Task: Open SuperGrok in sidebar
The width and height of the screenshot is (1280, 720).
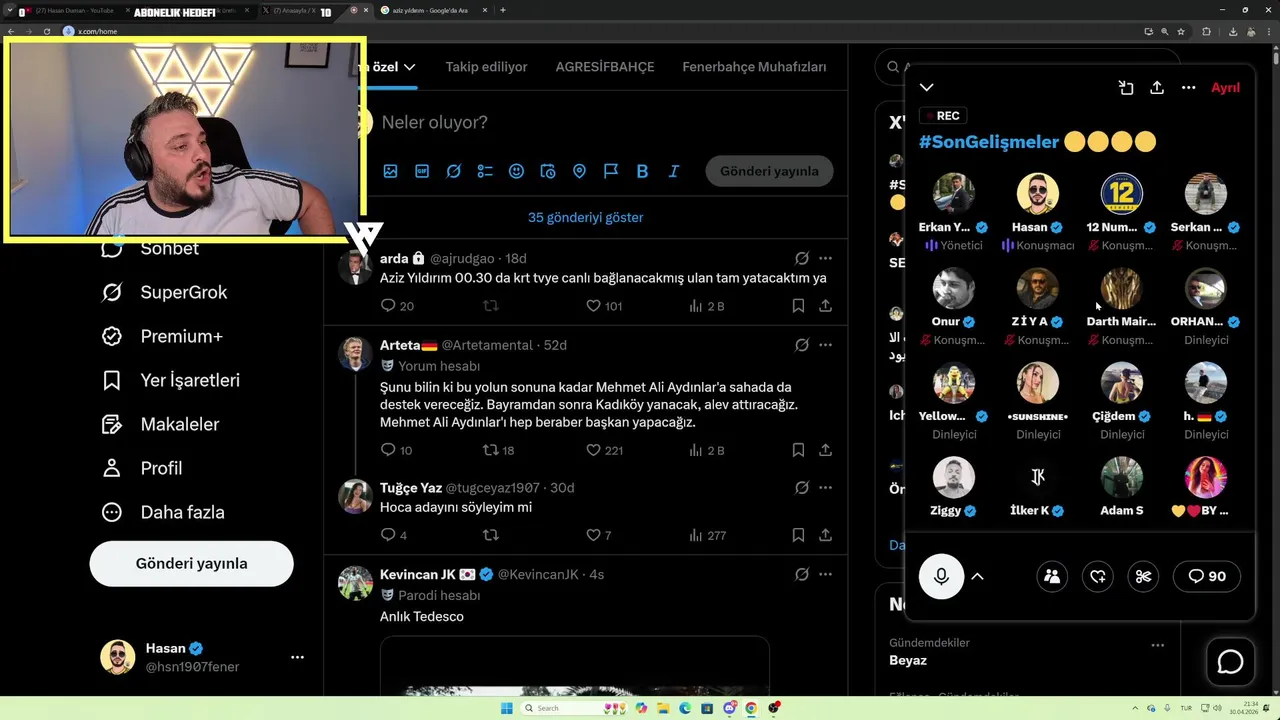Action: click(x=166, y=292)
